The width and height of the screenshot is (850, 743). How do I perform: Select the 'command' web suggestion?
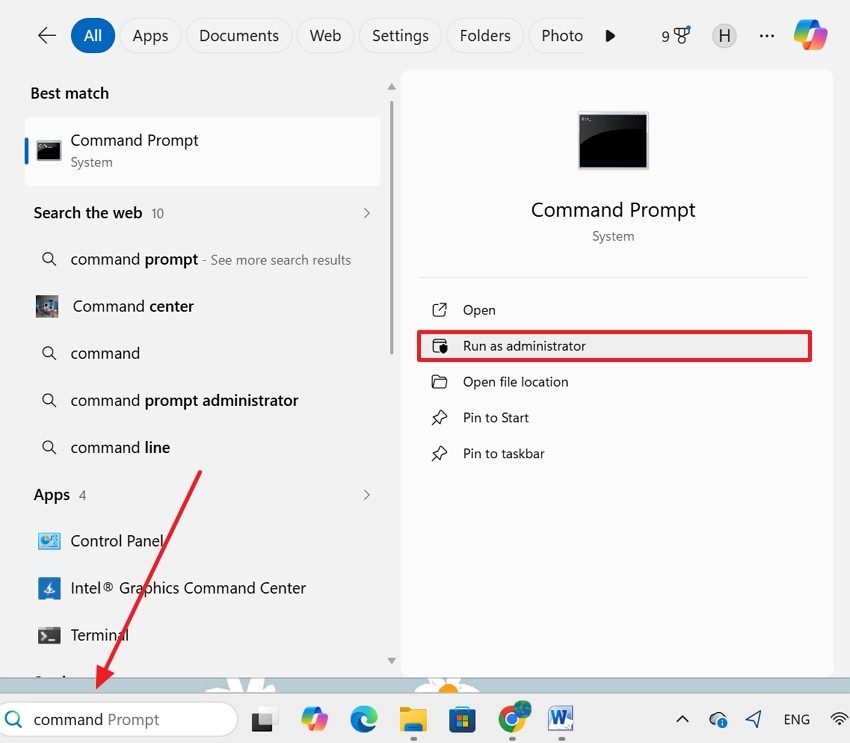pyautogui.click(x=203, y=353)
